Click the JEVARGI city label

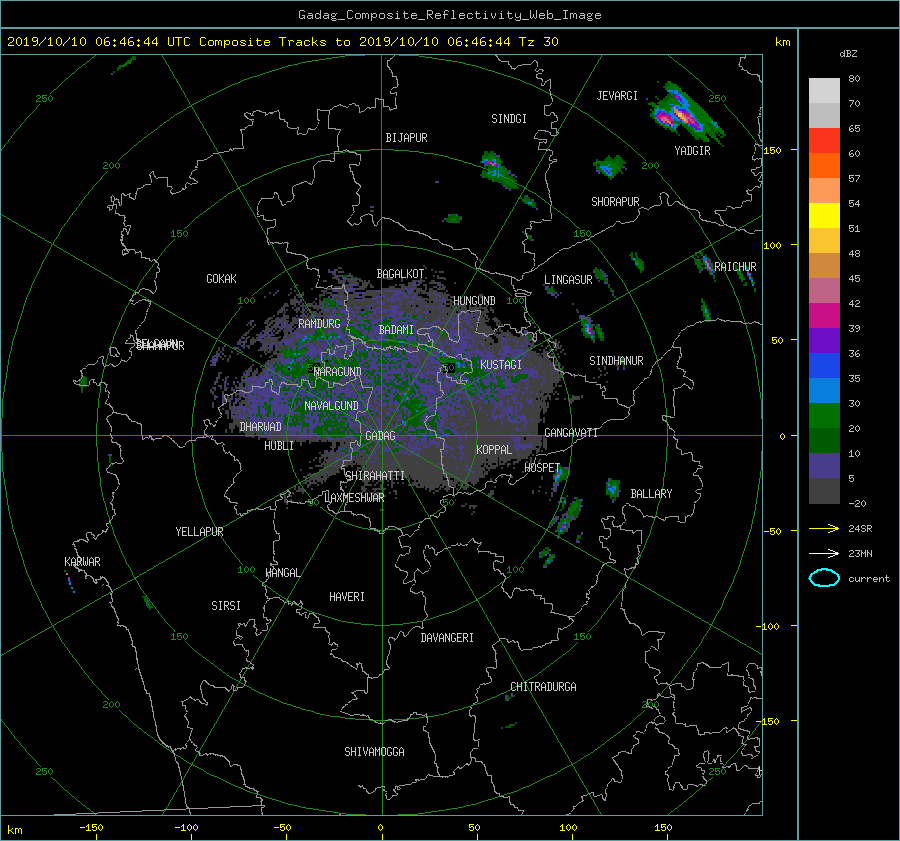(x=617, y=96)
